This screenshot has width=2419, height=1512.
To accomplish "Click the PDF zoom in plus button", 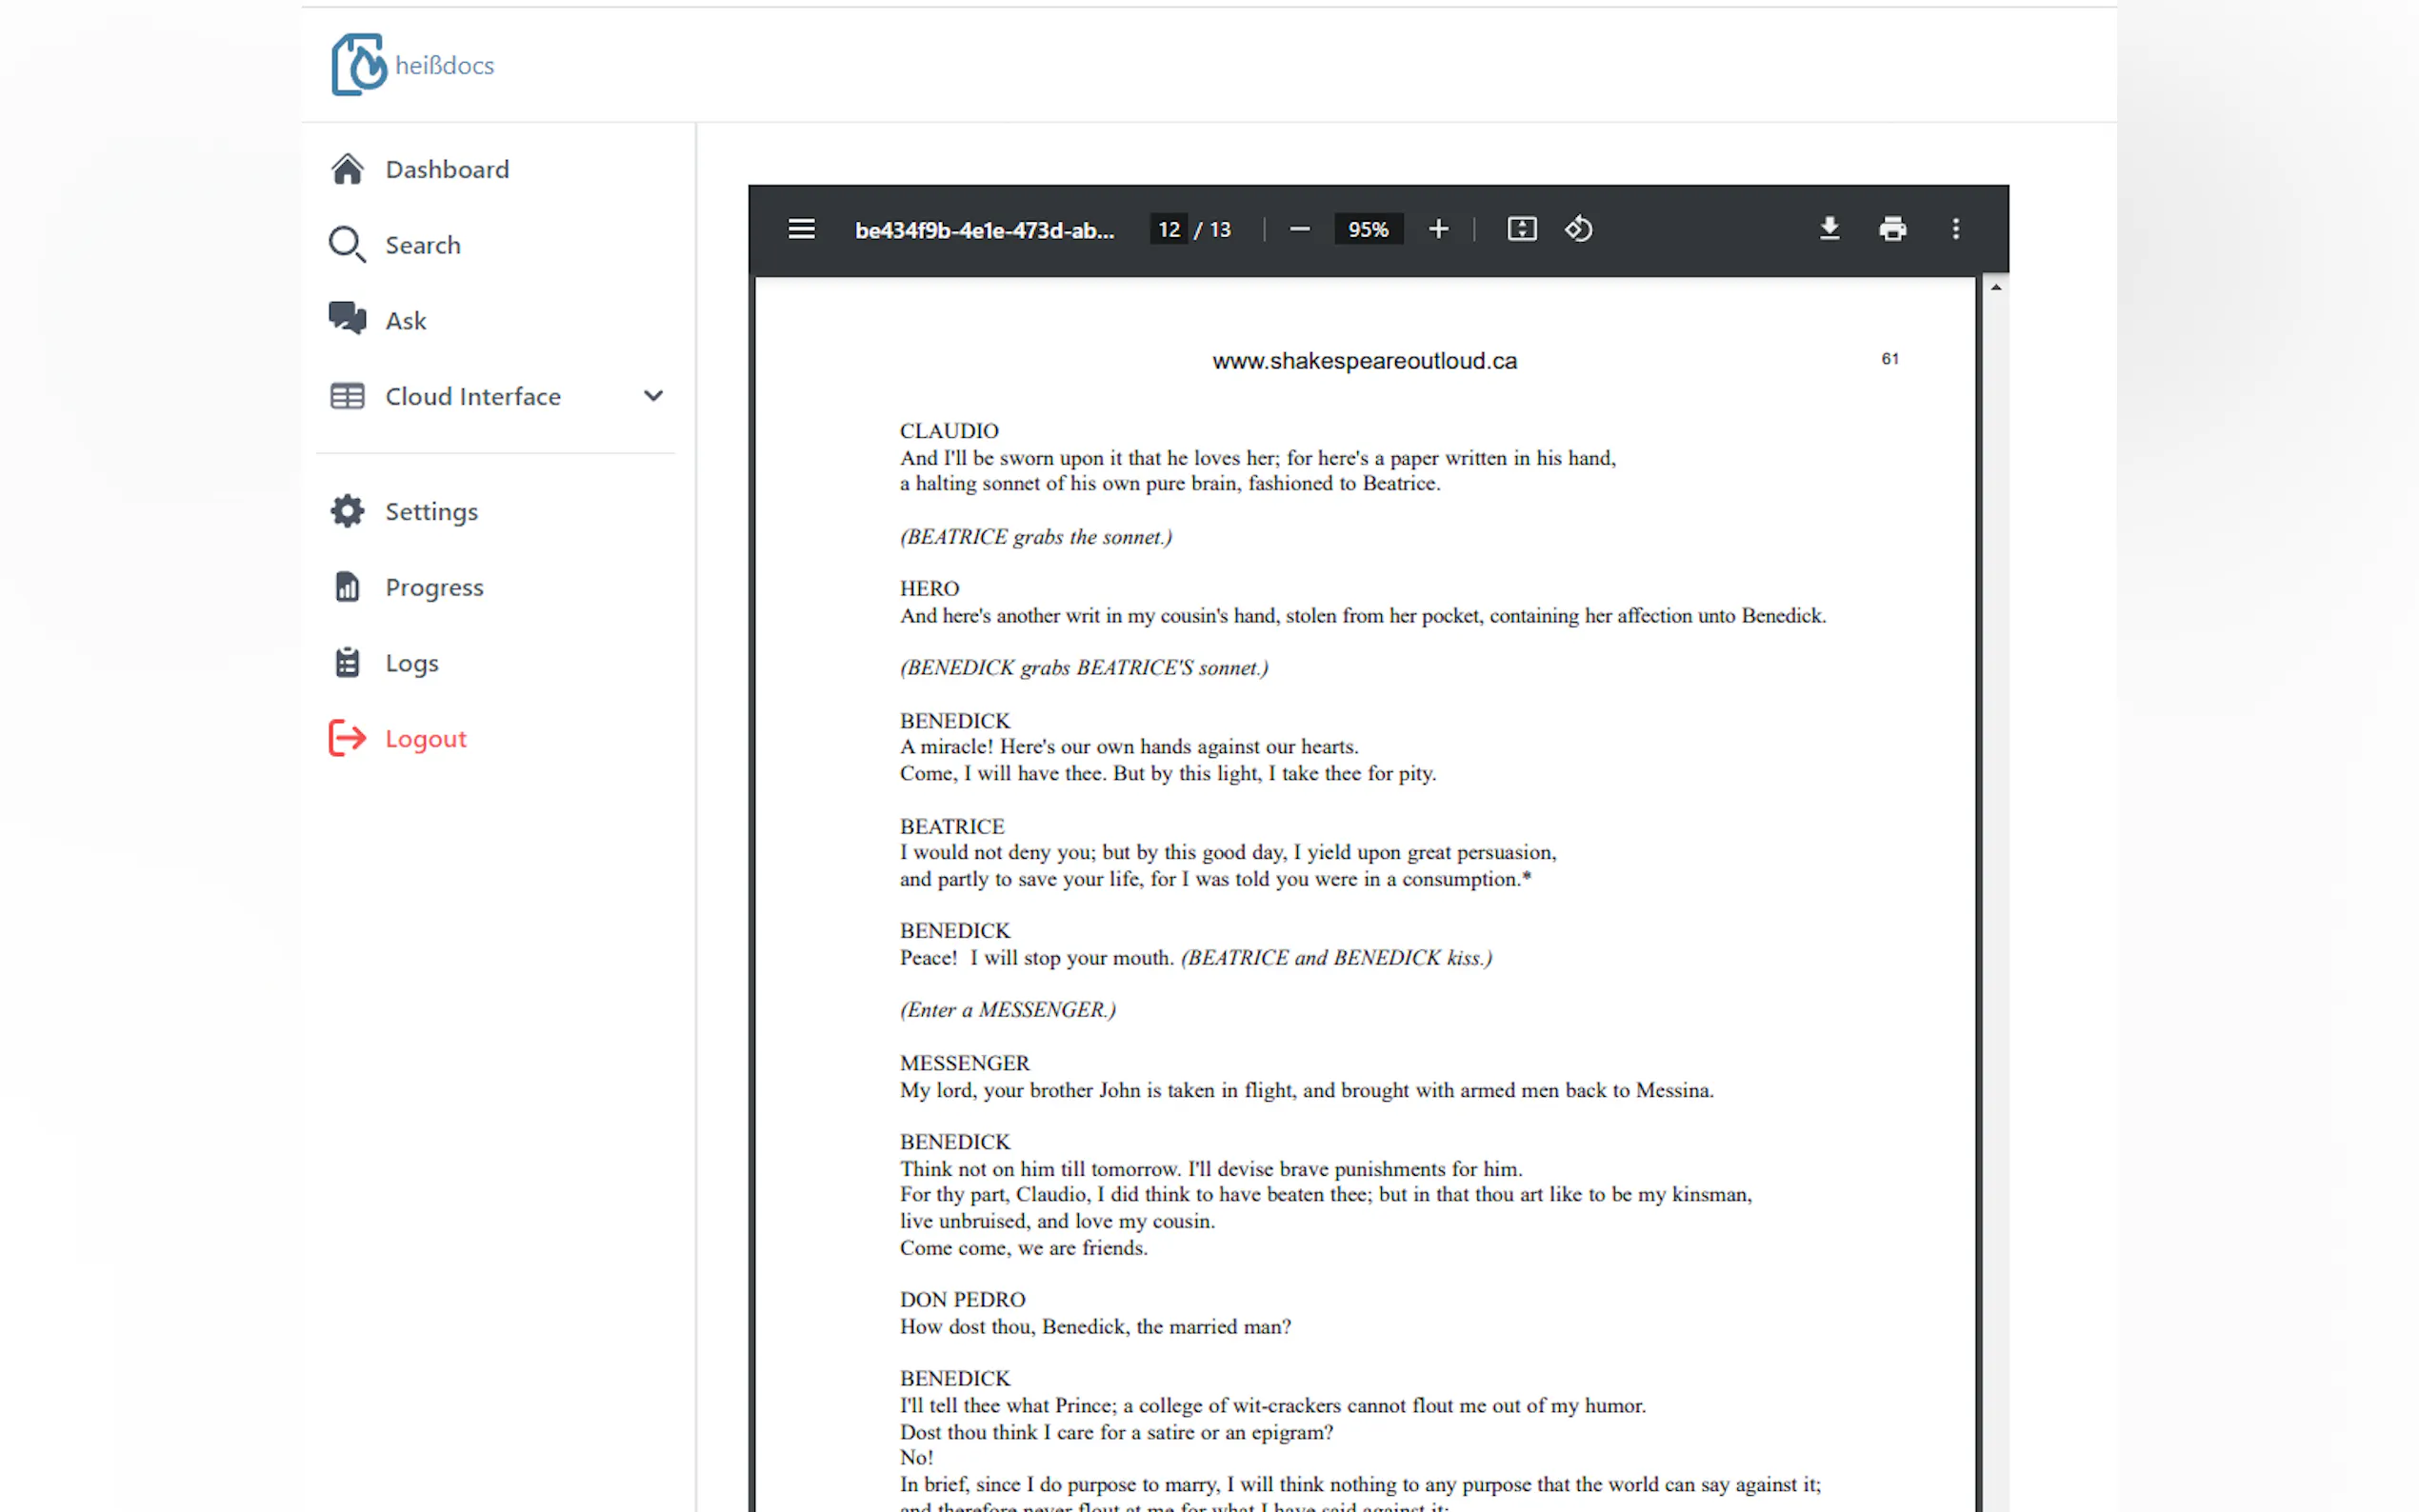I will (x=1438, y=229).
